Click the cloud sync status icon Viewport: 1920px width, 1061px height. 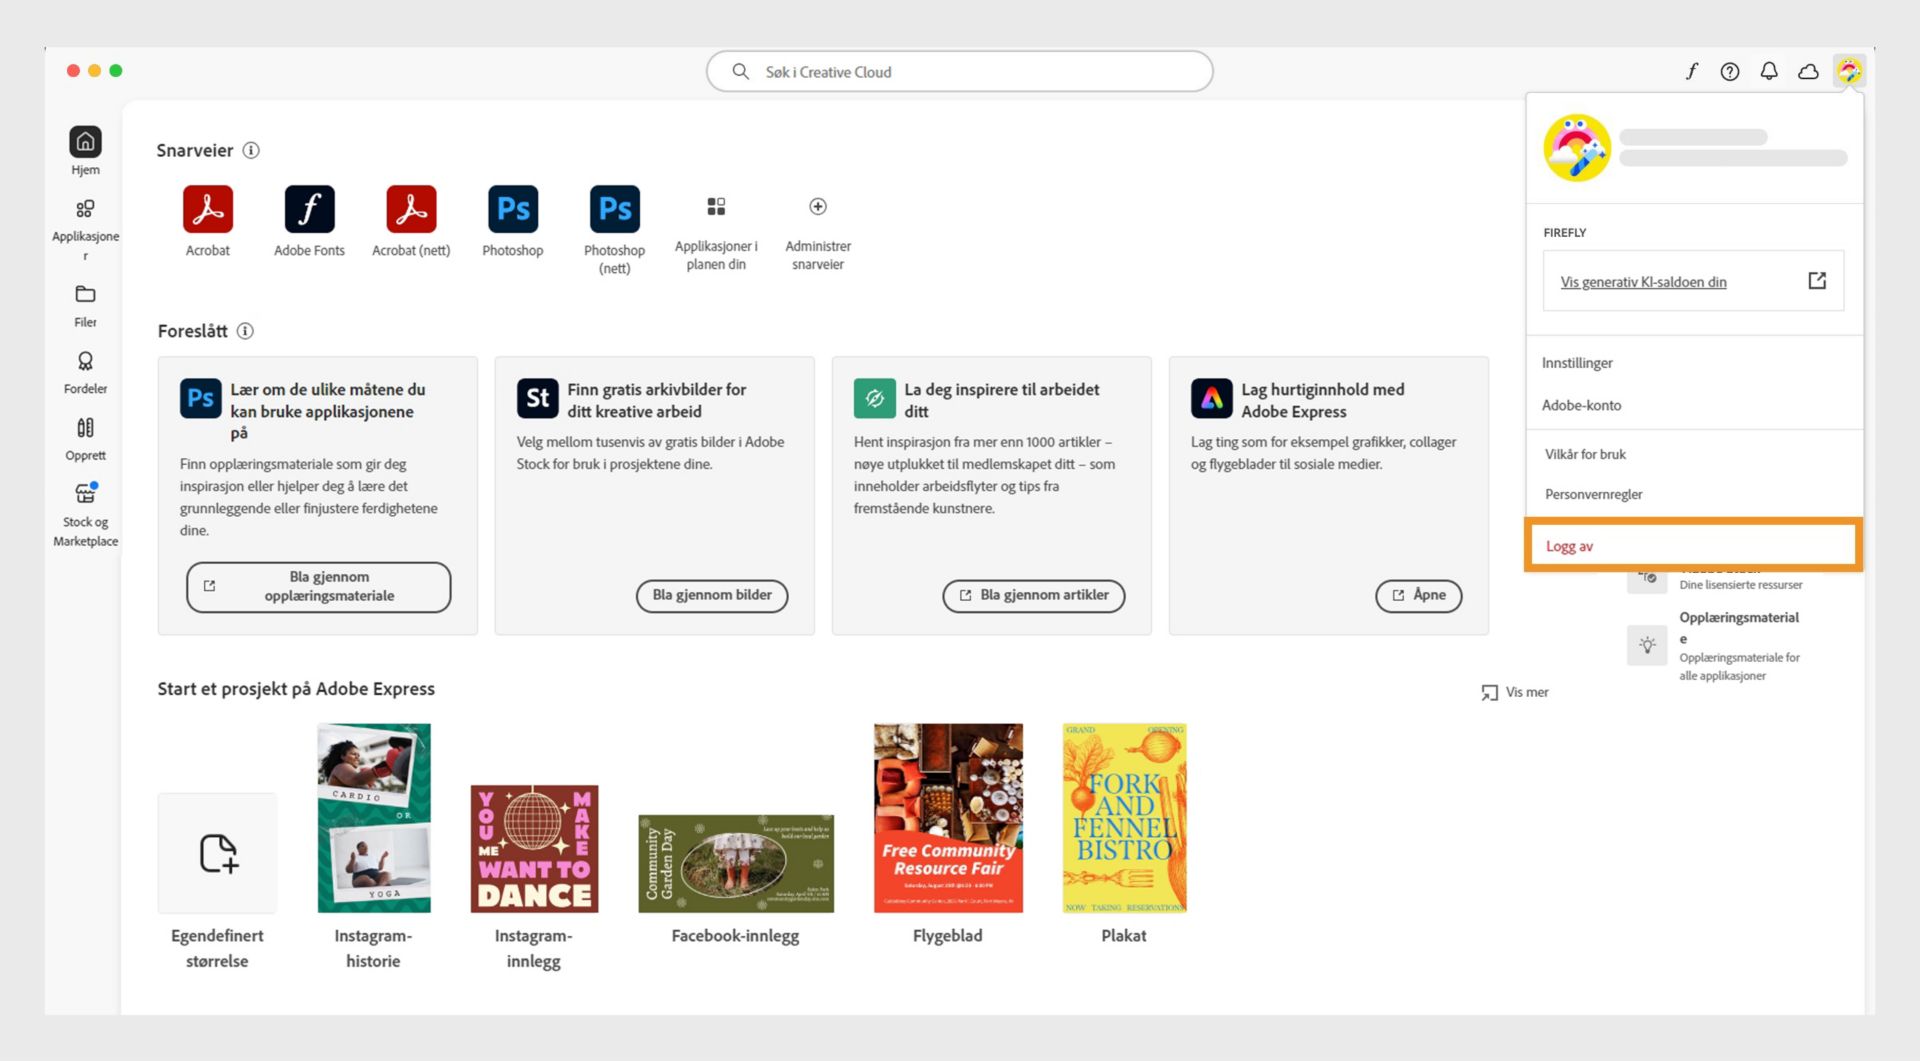click(1808, 71)
